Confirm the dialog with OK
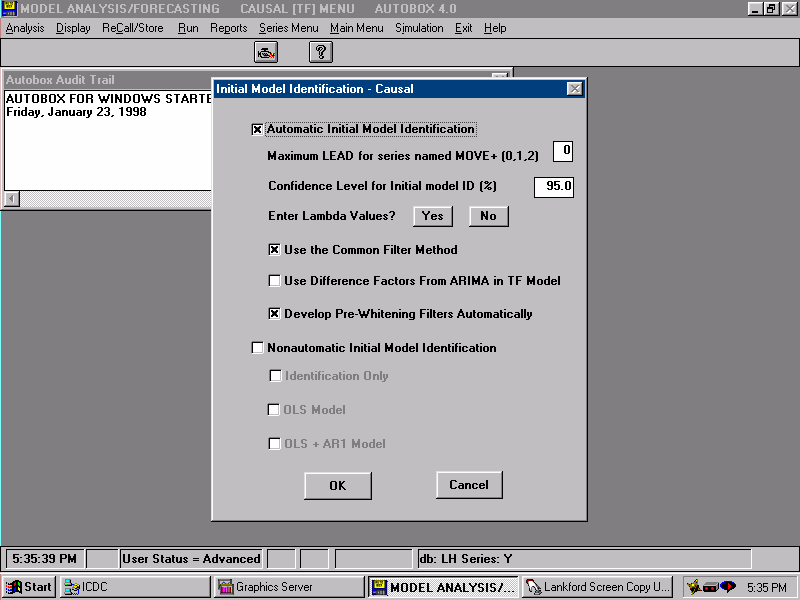This screenshot has width=800, height=600. click(x=338, y=486)
